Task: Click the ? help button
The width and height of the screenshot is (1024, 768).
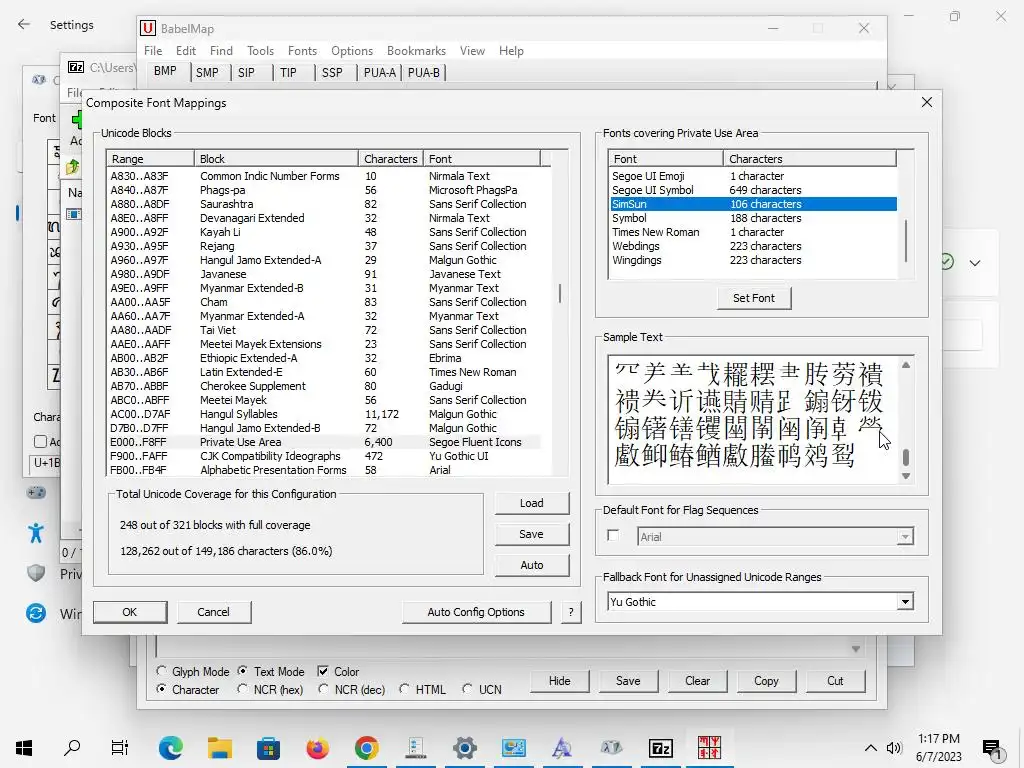Action: (x=571, y=612)
